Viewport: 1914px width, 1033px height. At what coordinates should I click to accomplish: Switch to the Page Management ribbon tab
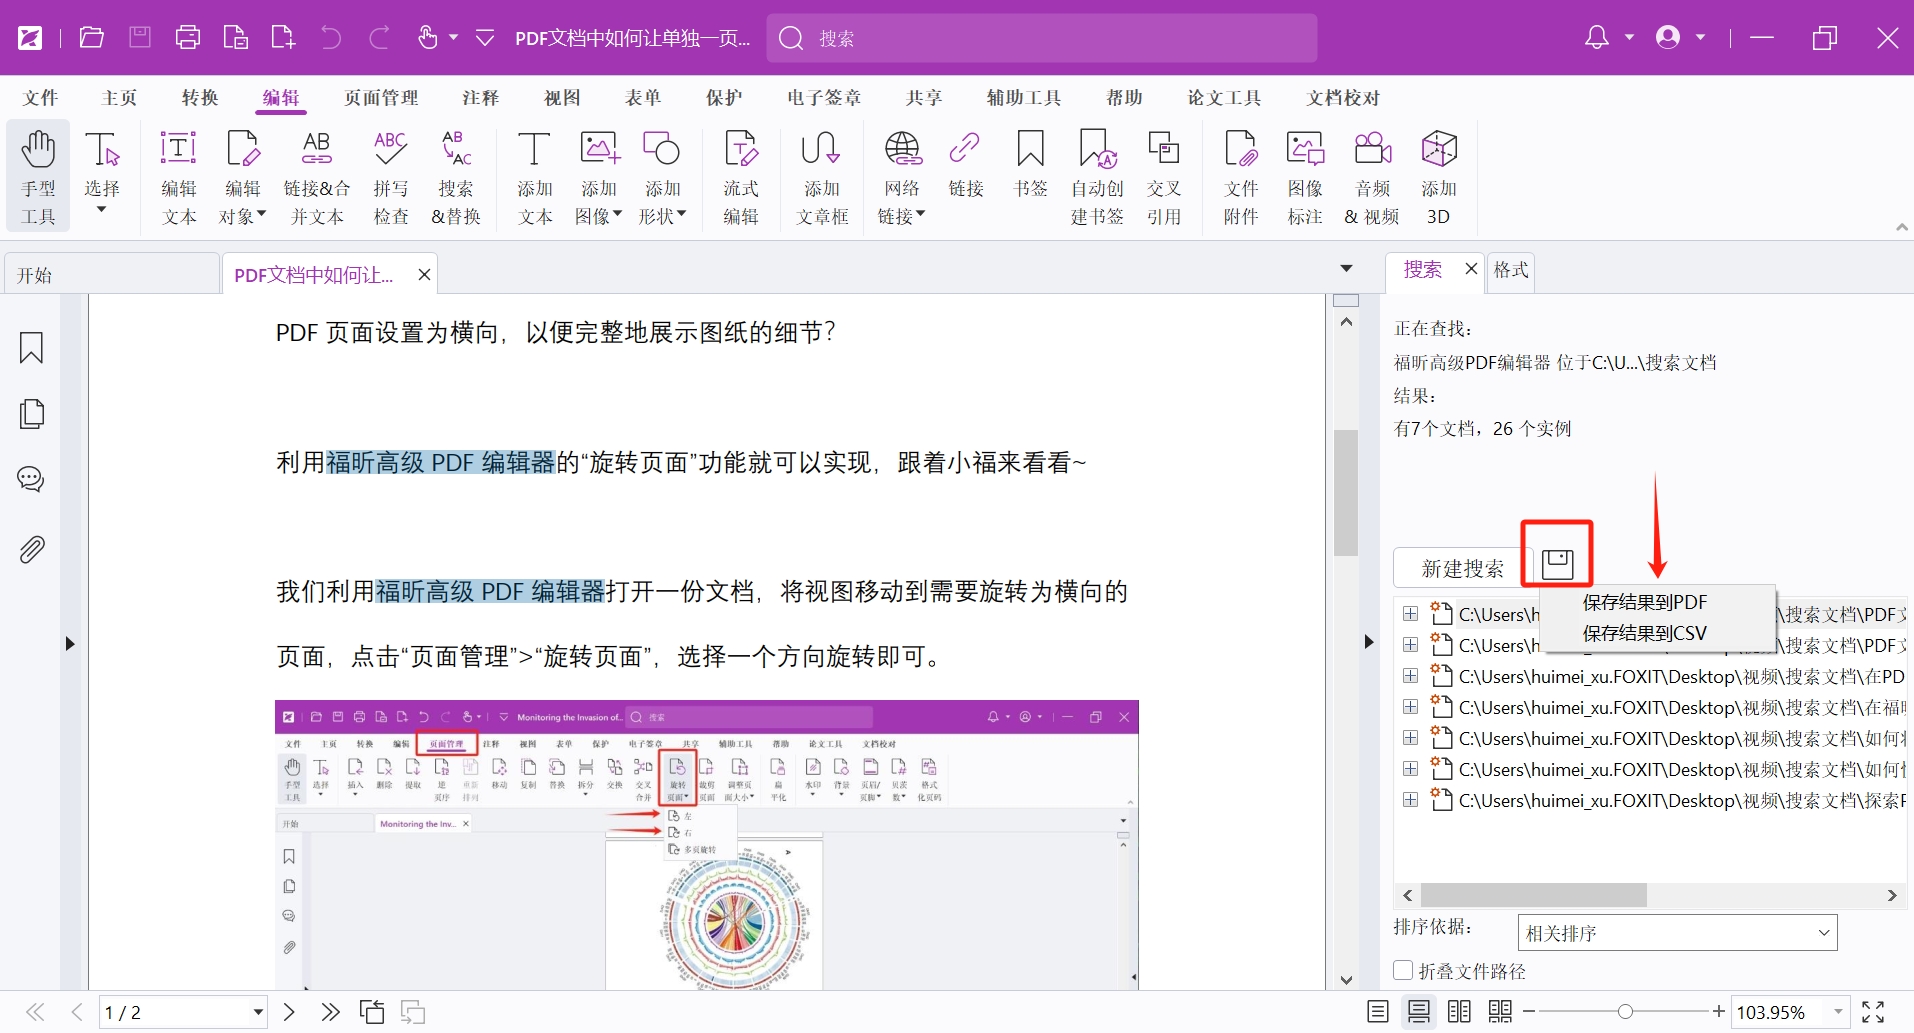[381, 98]
